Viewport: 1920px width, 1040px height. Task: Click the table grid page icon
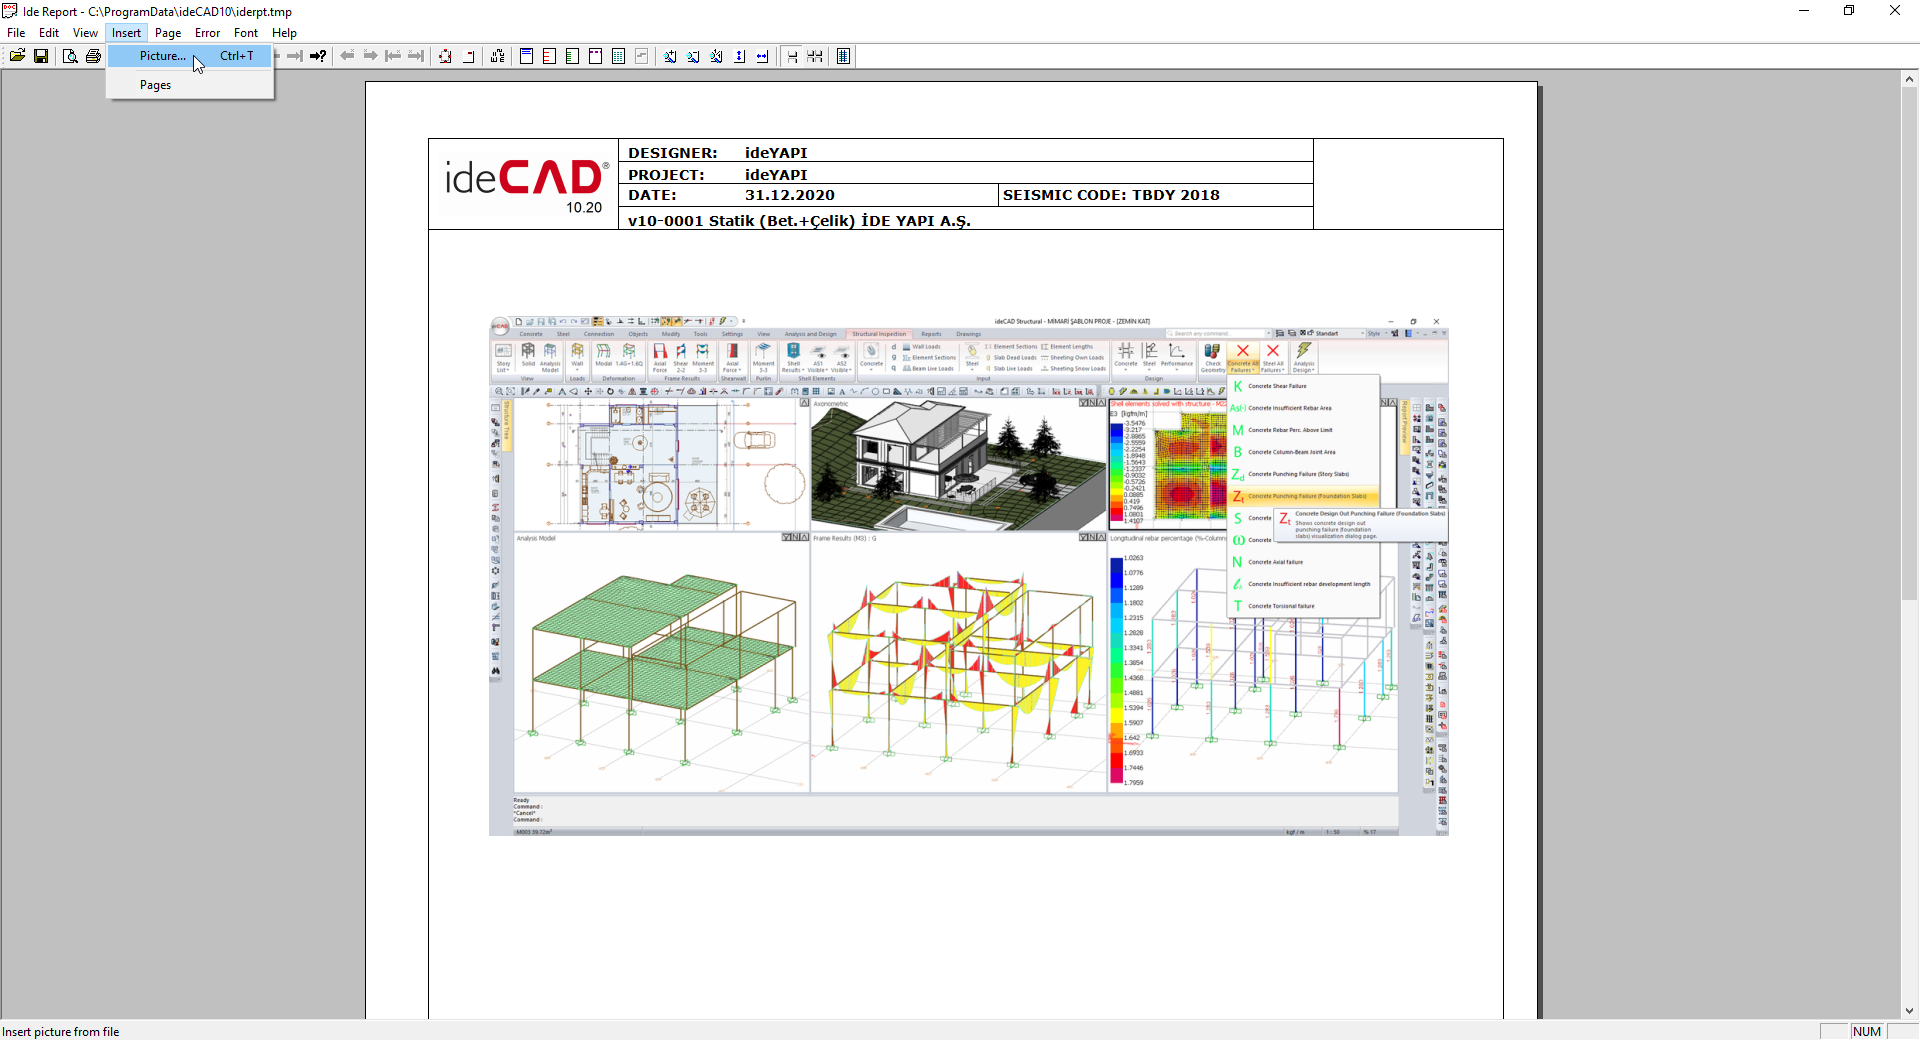(618, 56)
